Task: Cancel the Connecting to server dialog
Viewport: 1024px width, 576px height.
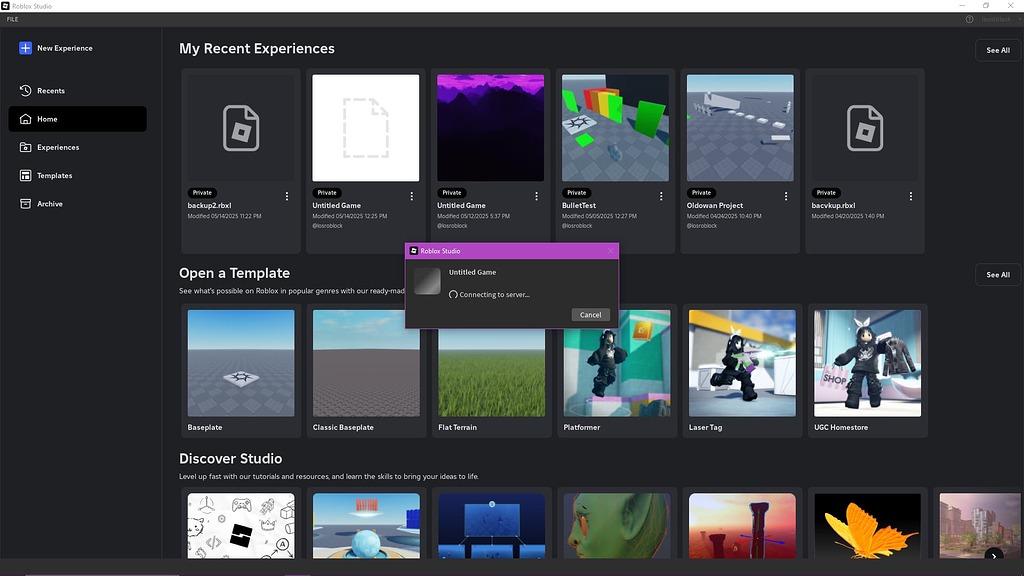Action: coord(590,315)
